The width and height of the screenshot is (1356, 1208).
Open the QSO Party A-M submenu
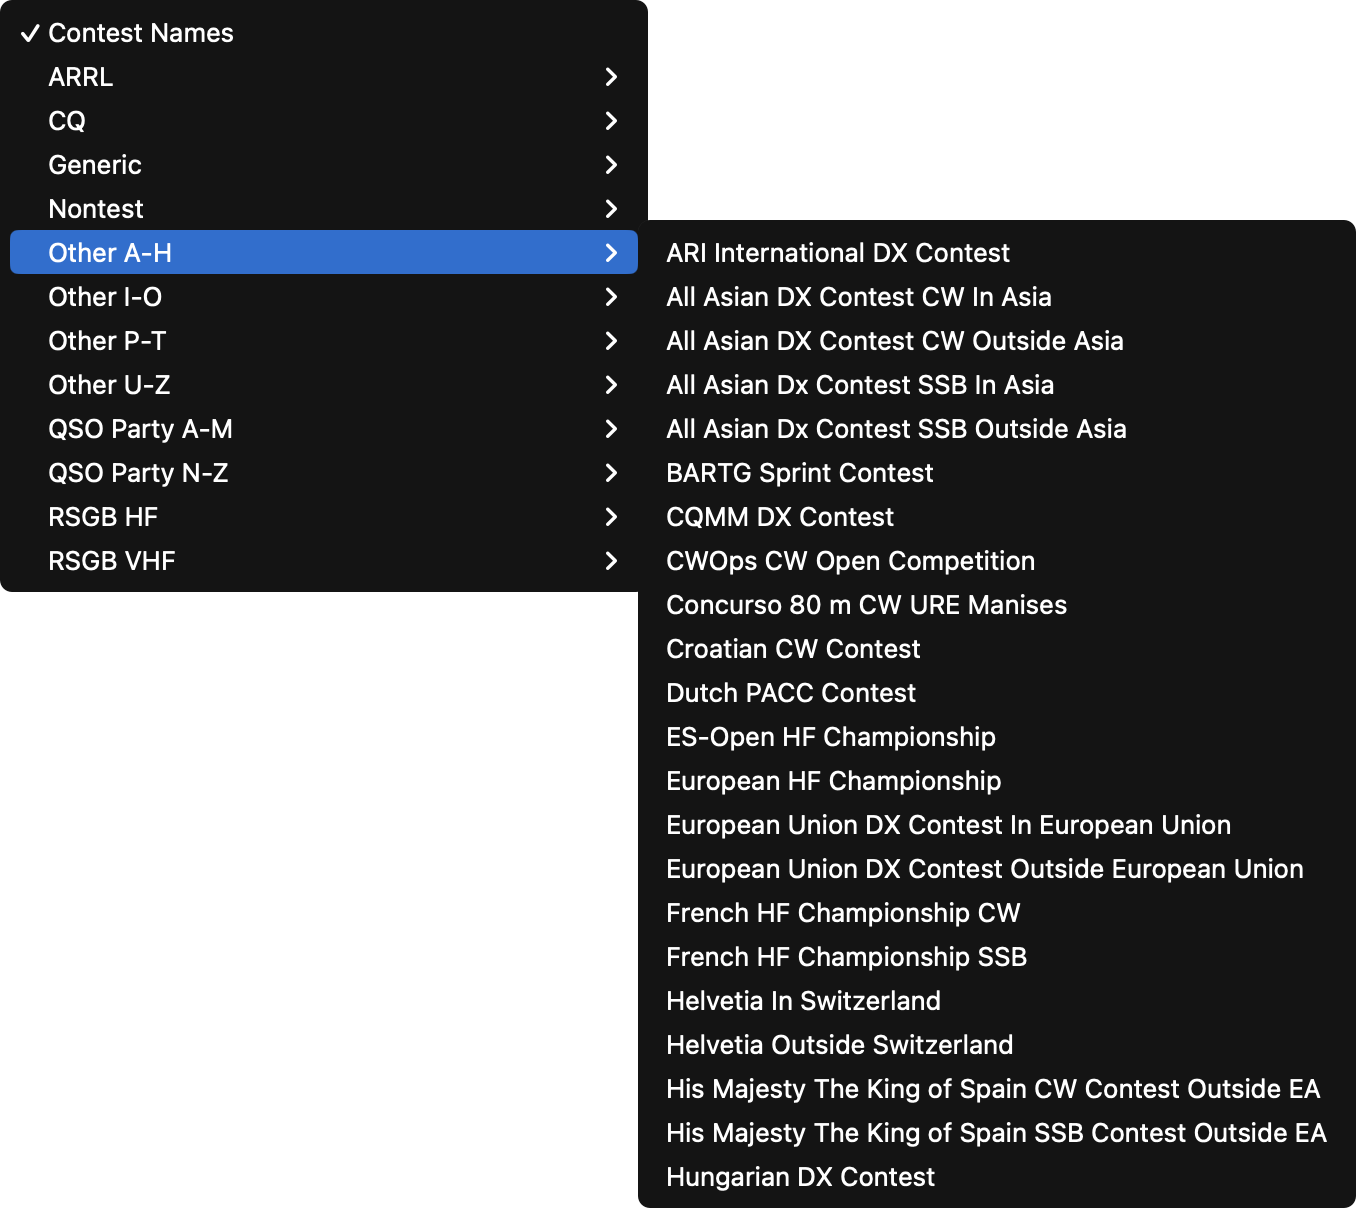tap(324, 429)
